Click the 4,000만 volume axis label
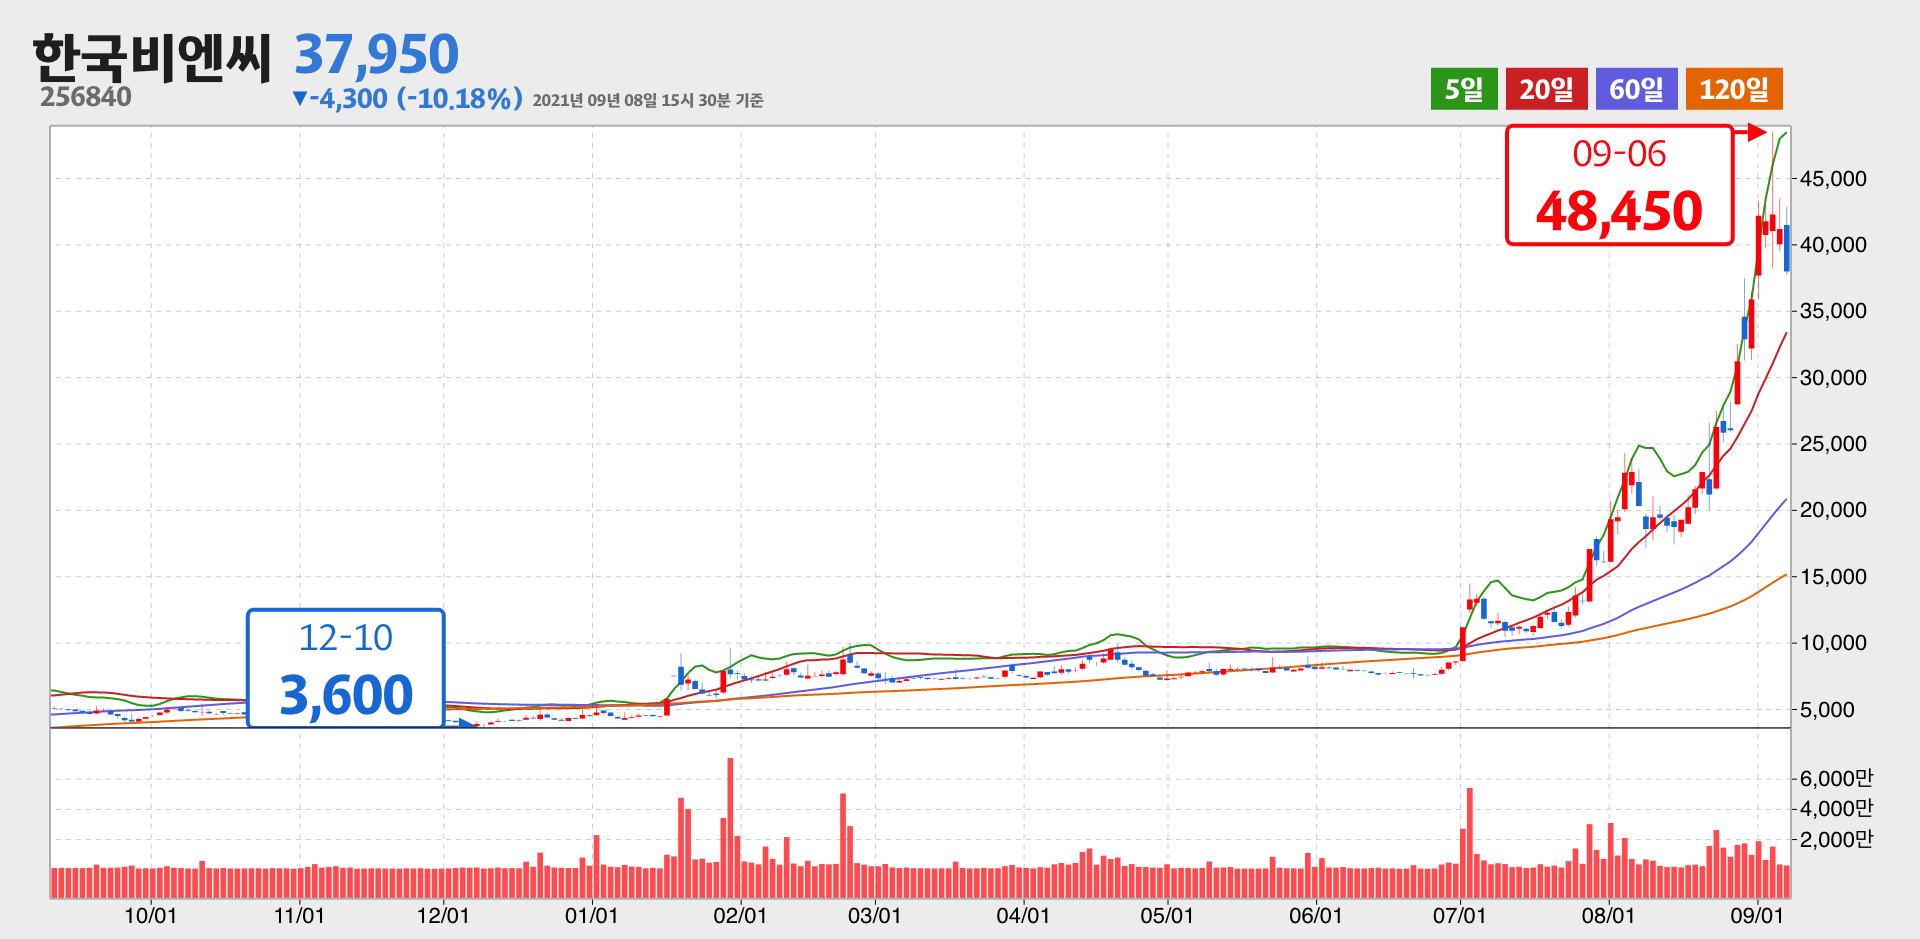Viewport: 1920px width, 939px height. (x=1836, y=809)
